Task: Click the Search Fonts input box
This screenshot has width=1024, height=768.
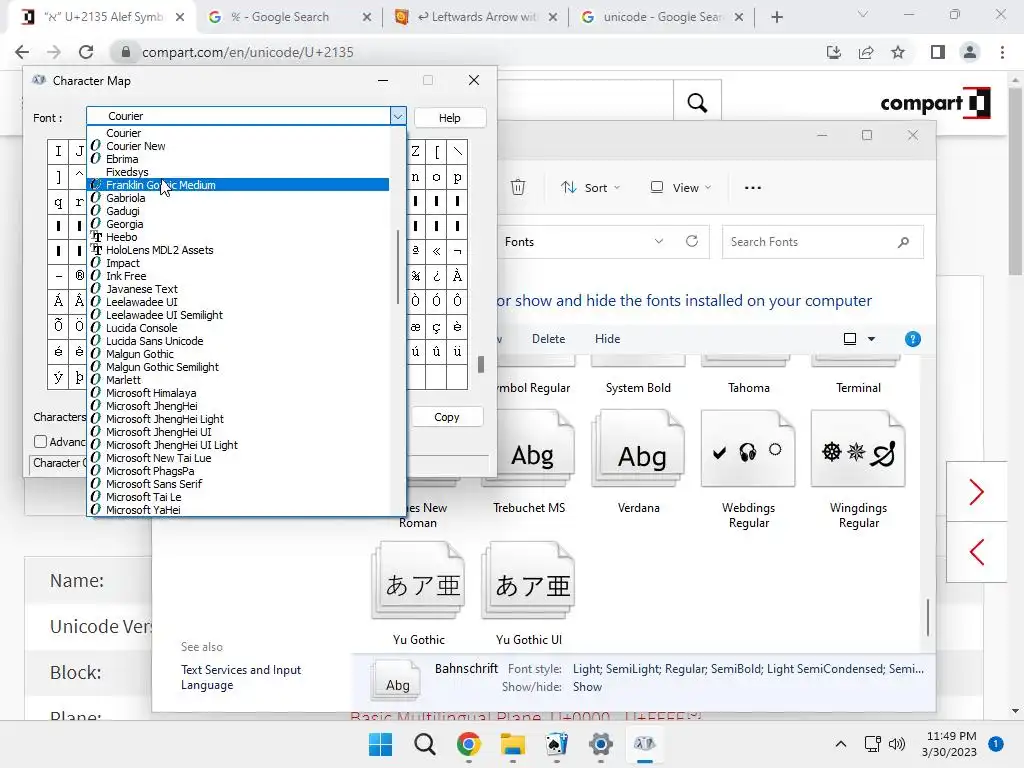Action: pos(822,242)
